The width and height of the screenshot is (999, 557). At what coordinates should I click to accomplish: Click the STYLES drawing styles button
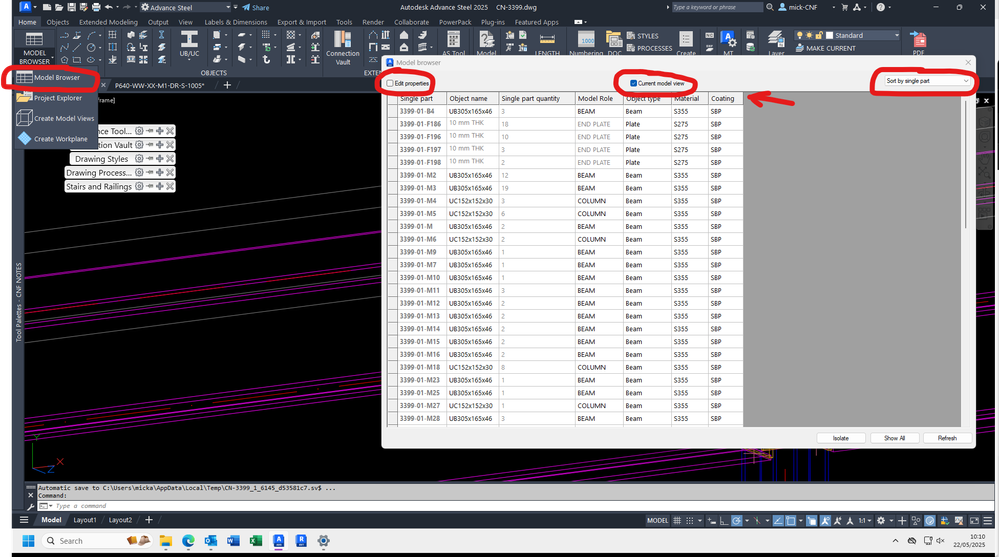point(643,36)
